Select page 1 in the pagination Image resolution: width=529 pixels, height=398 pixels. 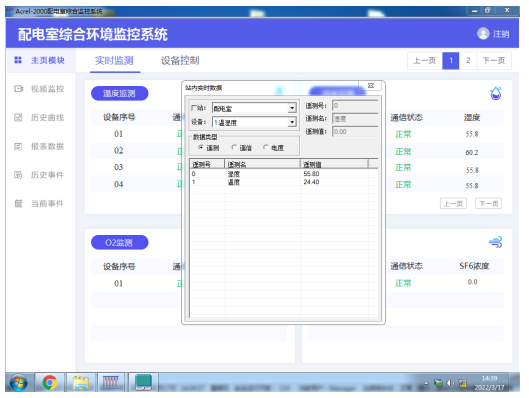tap(451, 61)
